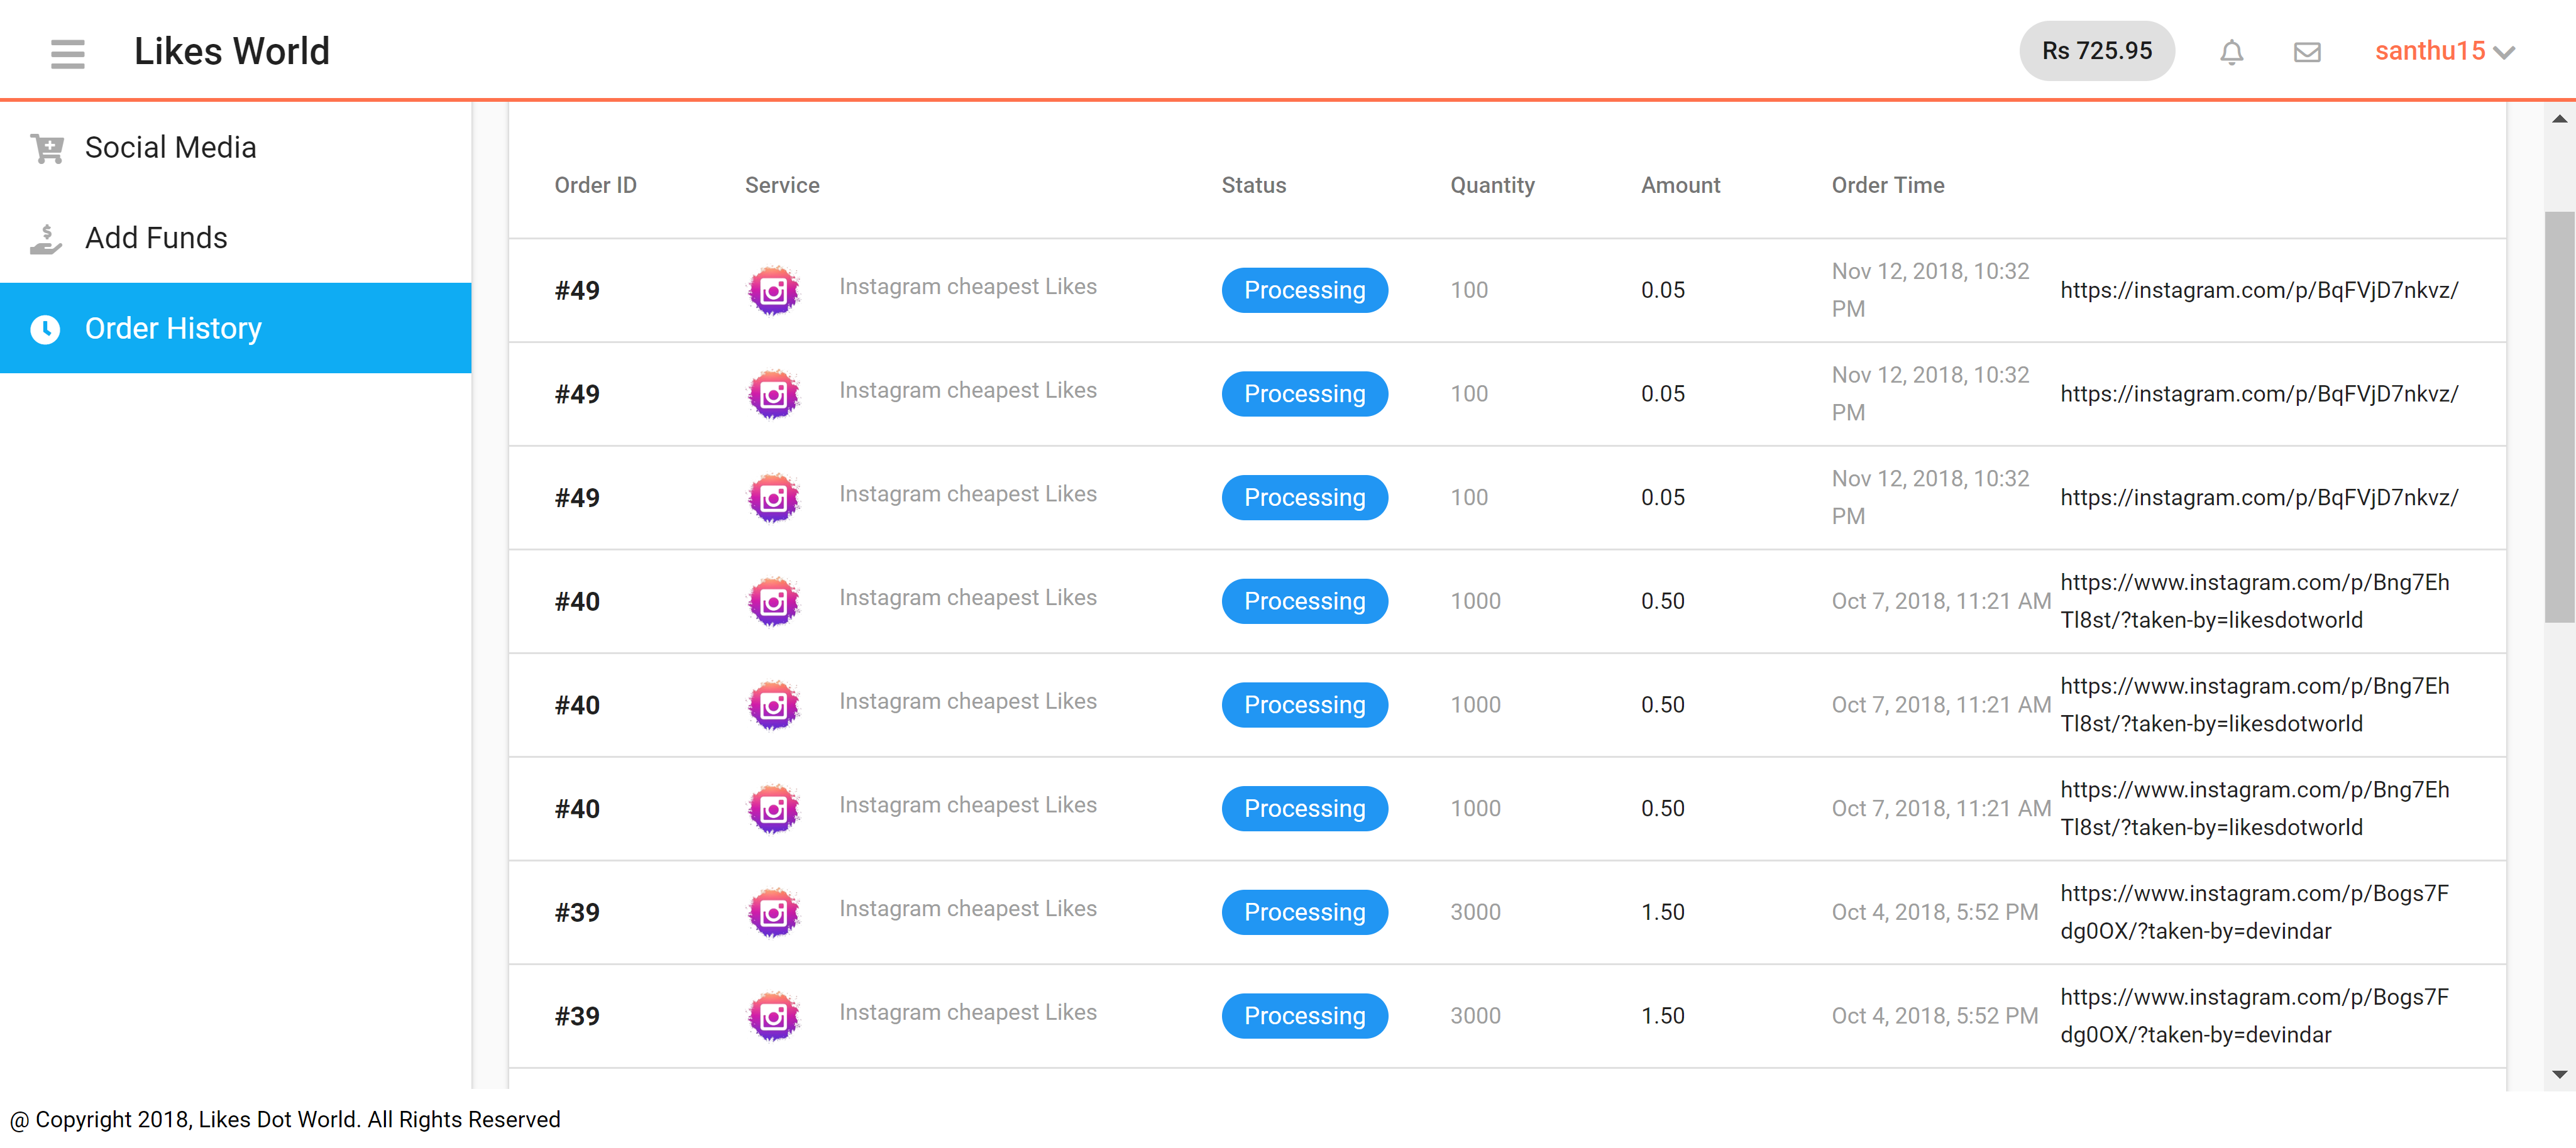The width and height of the screenshot is (2576, 1148).
Task: Open the santhu15 account dropdown
Action: click(x=2430, y=51)
